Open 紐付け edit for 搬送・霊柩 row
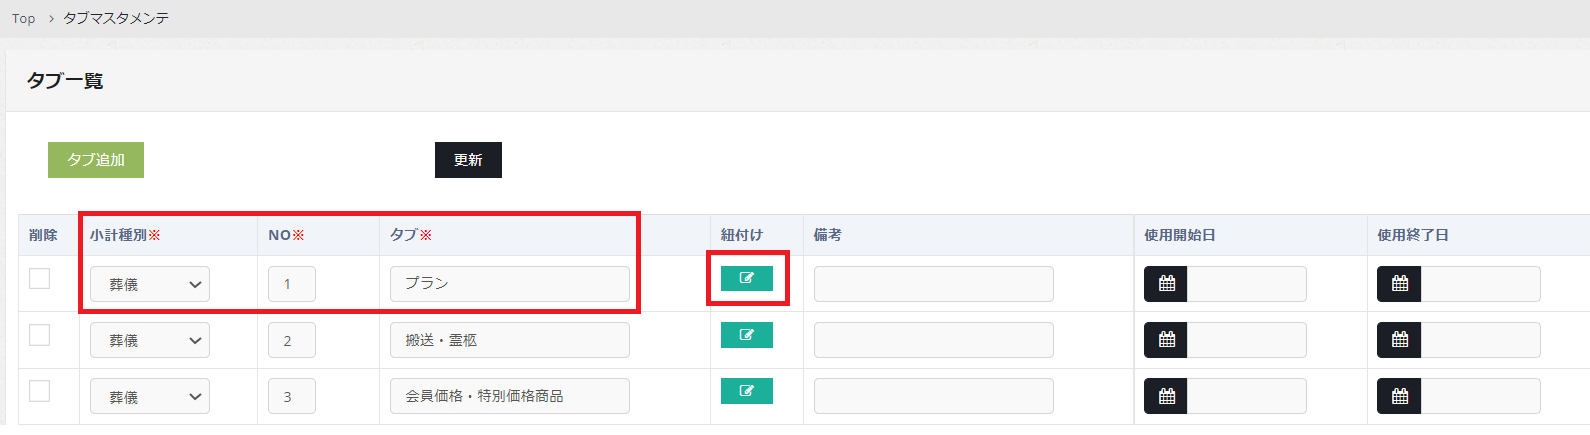The width and height of the screenshot is (1590, 435). tap(746, 335)
